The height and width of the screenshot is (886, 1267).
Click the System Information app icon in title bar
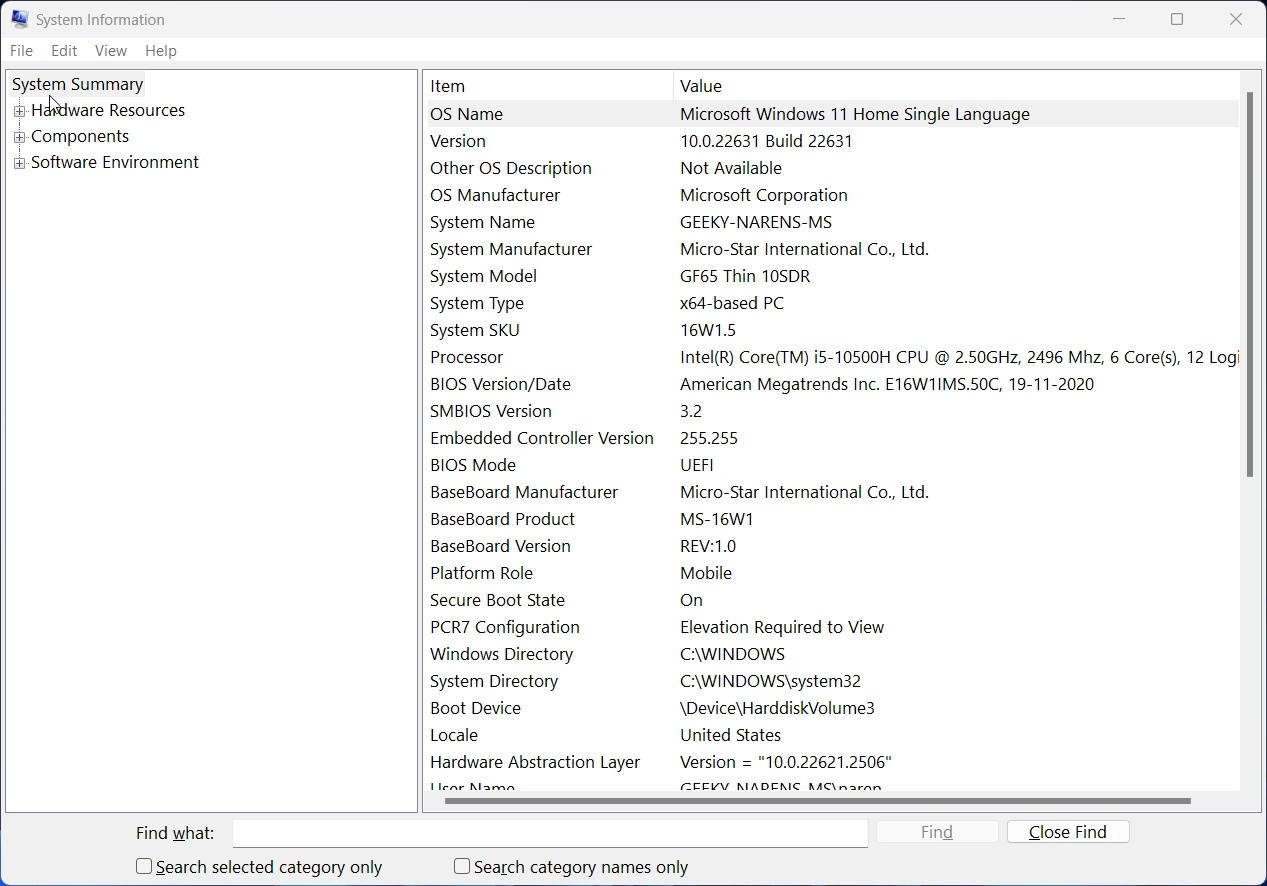coord(19,19)
